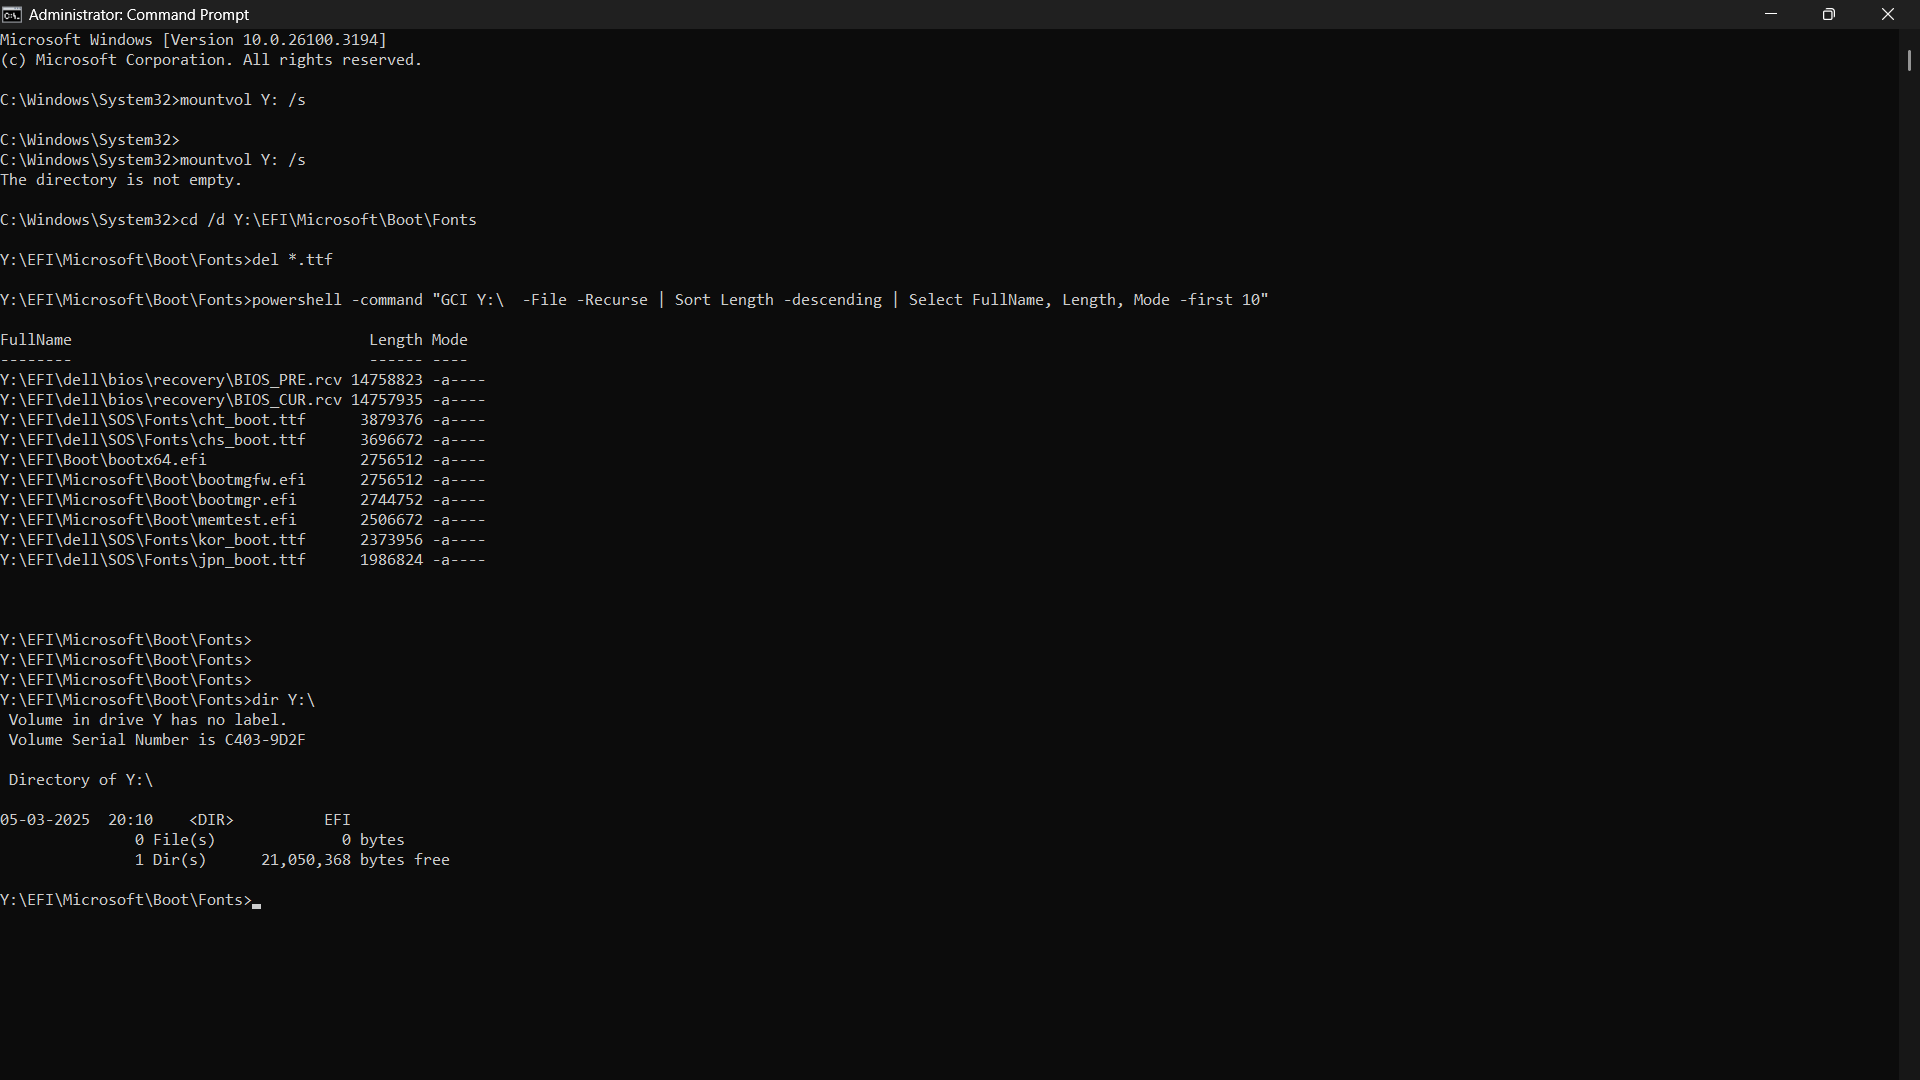The height and width of the screenshot is (1080, 1920).
Task: Click the length value 2506672
Action: [x=391, y=520]
